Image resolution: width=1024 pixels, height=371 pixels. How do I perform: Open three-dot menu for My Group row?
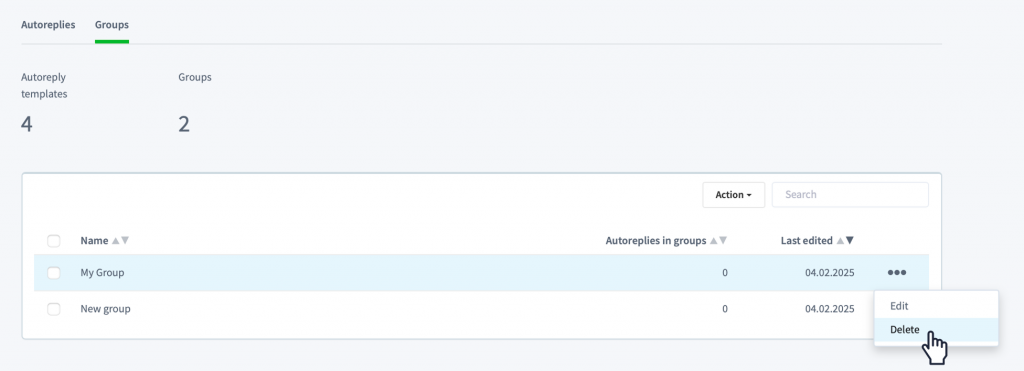coord(897,272)
